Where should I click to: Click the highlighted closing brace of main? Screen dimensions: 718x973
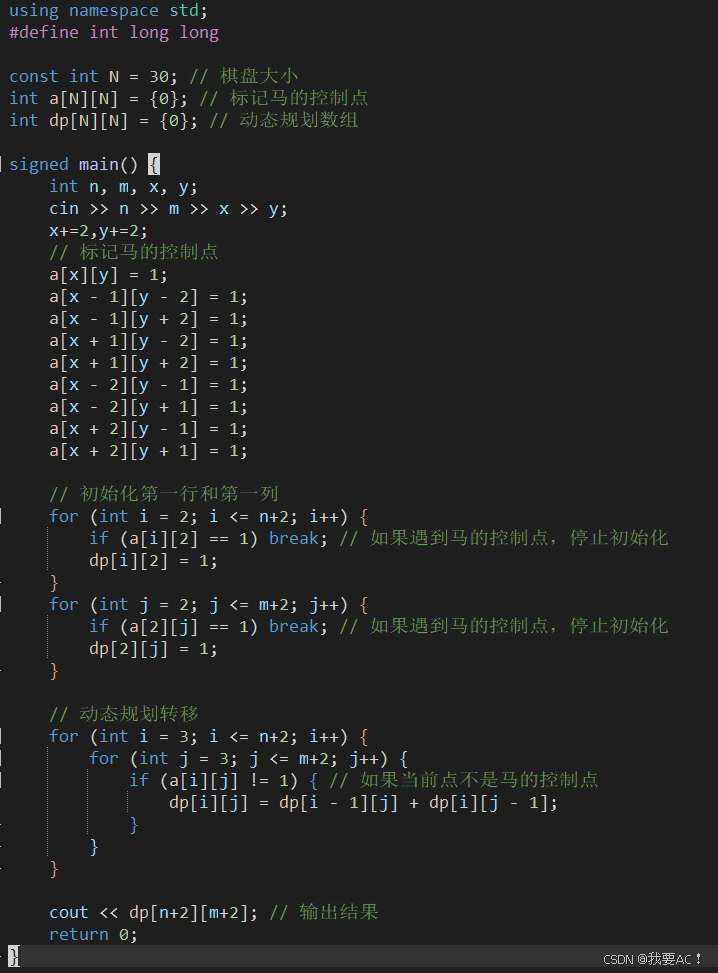pyautogui.click(x=14, y=956)
